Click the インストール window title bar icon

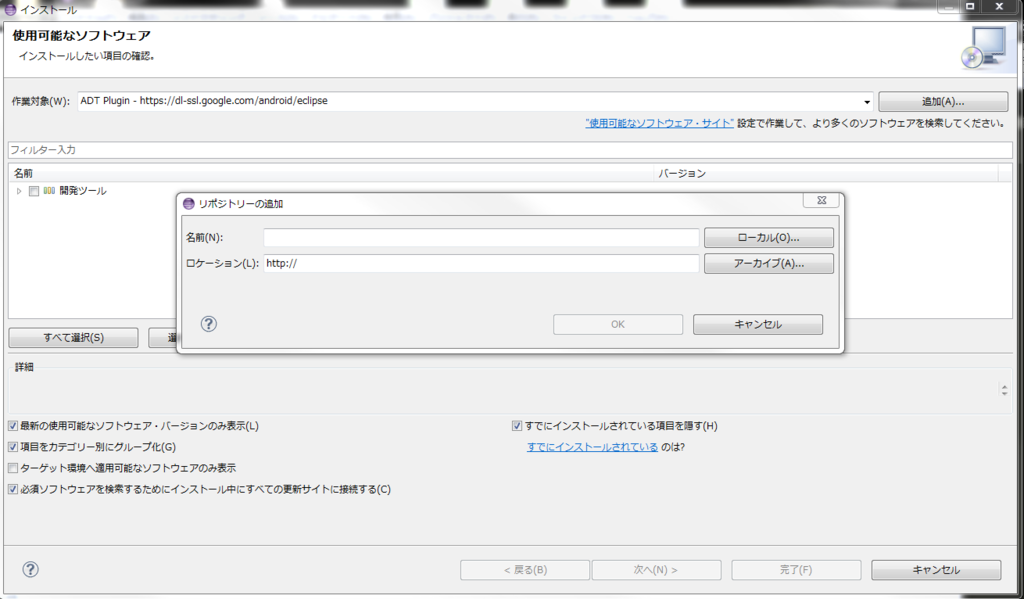8,7
